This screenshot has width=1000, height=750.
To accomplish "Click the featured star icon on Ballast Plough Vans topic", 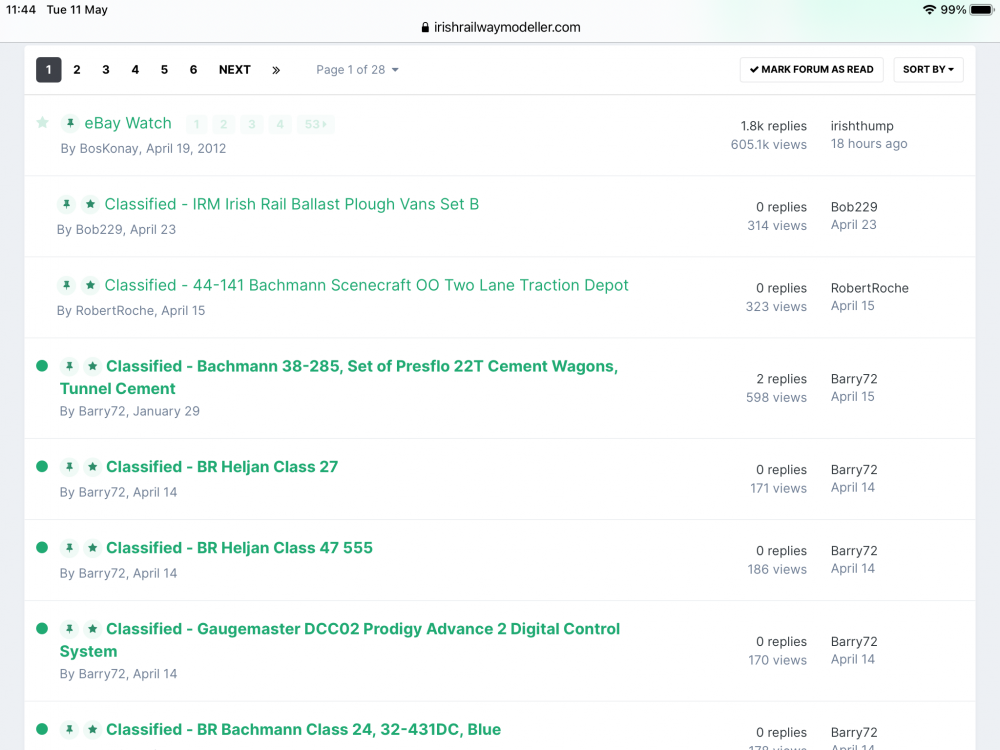I will tap(90, 205).
